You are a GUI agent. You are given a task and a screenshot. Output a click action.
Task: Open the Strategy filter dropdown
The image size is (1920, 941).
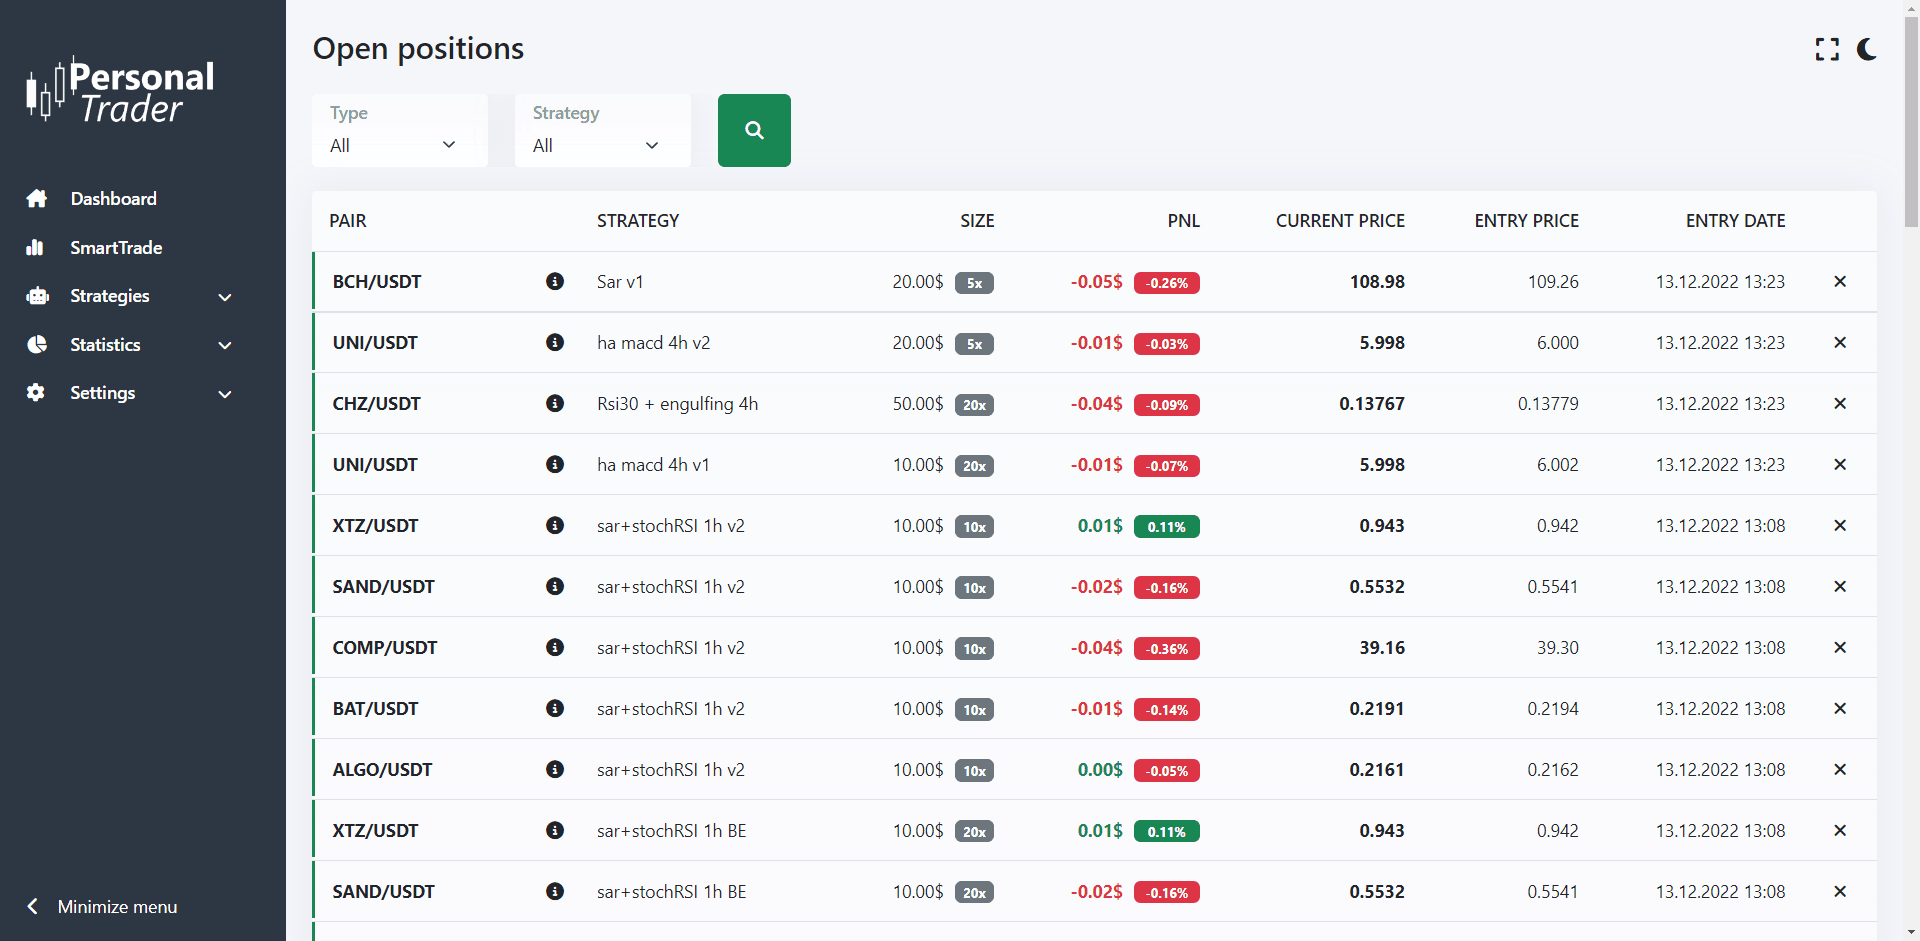[x=602, y=131]
